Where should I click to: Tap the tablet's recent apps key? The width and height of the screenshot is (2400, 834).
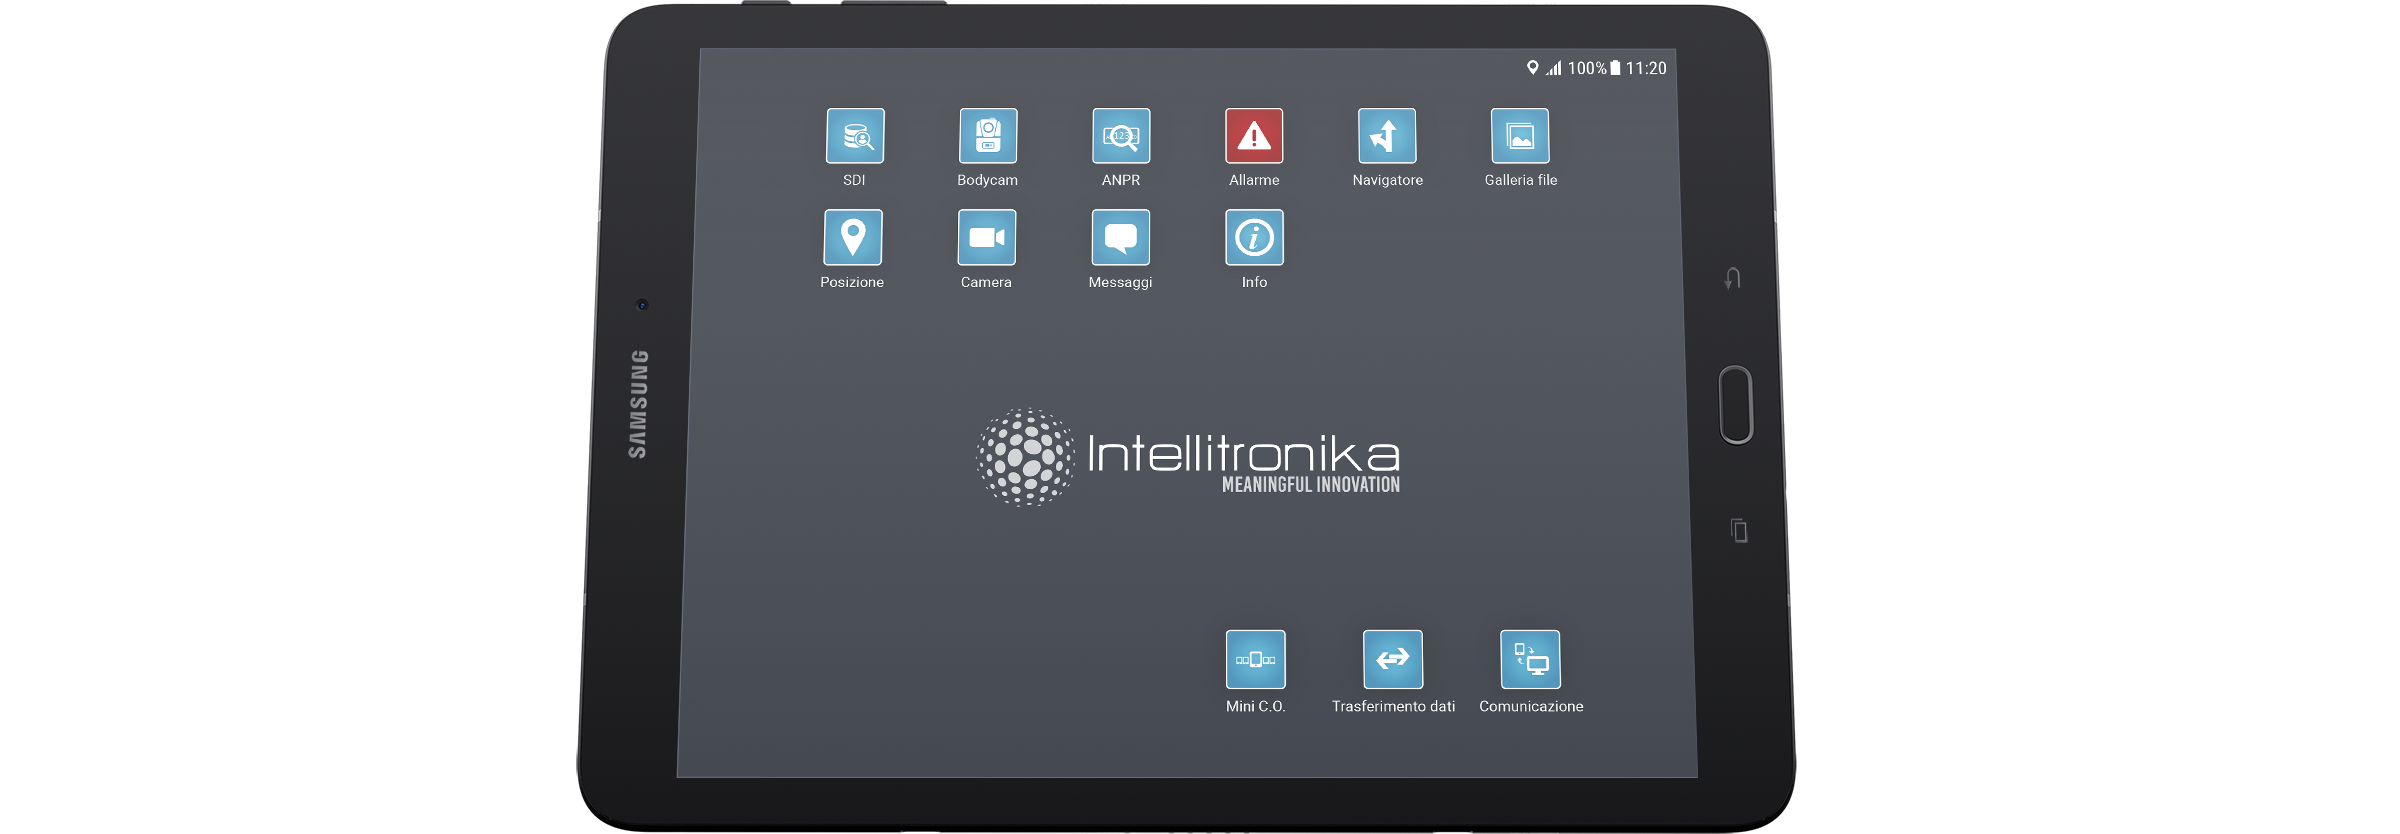[x=1740, y=530]
